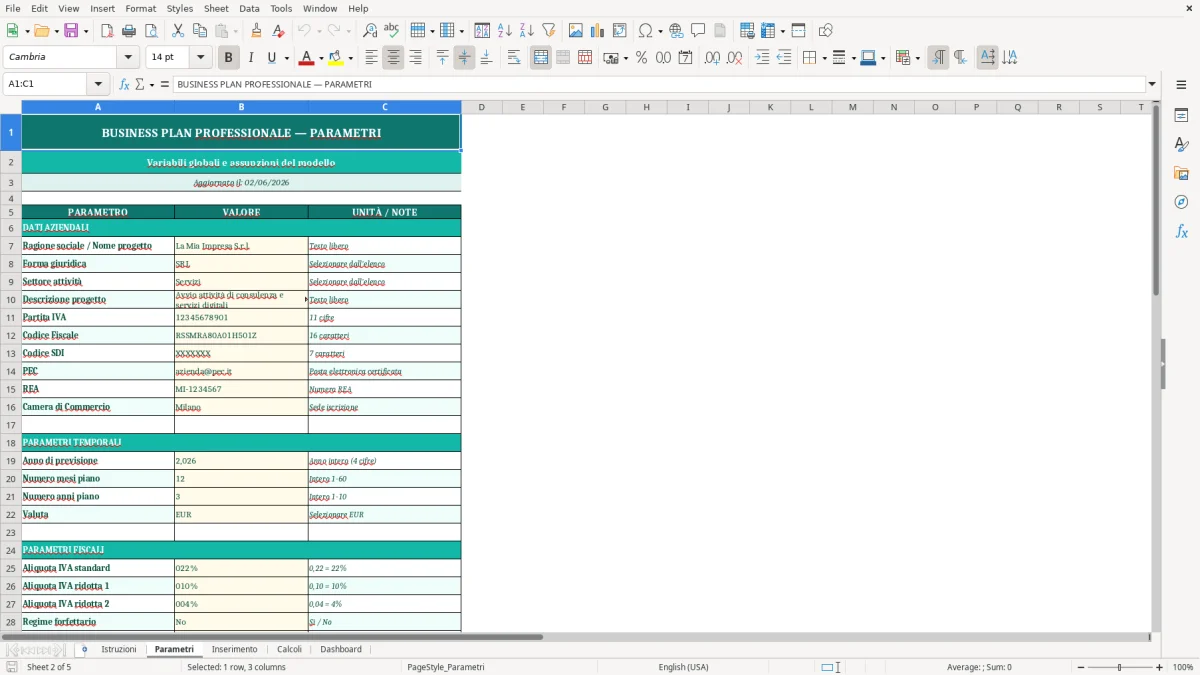Click the Save document icon
Screen dimensions: 1200x675
(71, 31)
